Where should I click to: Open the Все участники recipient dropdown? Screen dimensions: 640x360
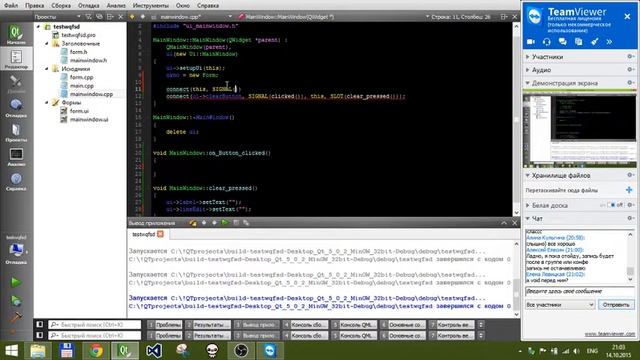pos(560,304)
